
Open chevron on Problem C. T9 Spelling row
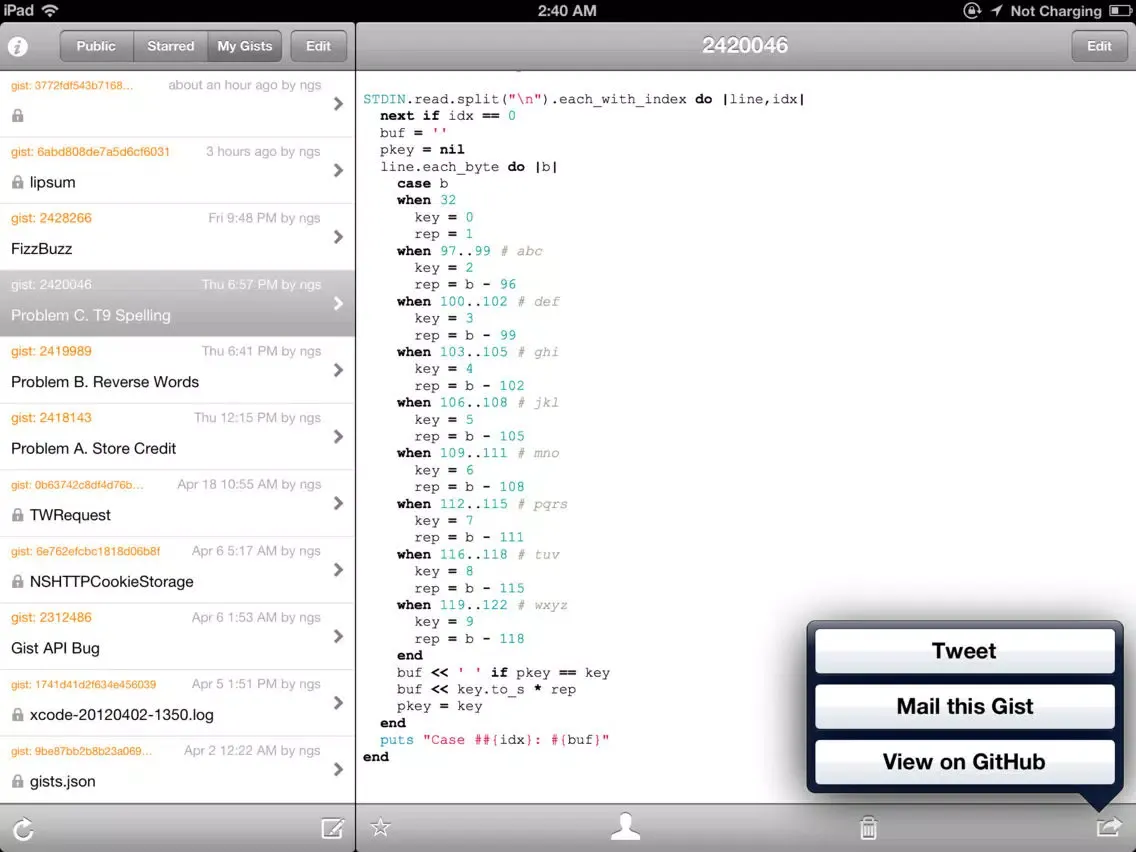click(338, 304)
